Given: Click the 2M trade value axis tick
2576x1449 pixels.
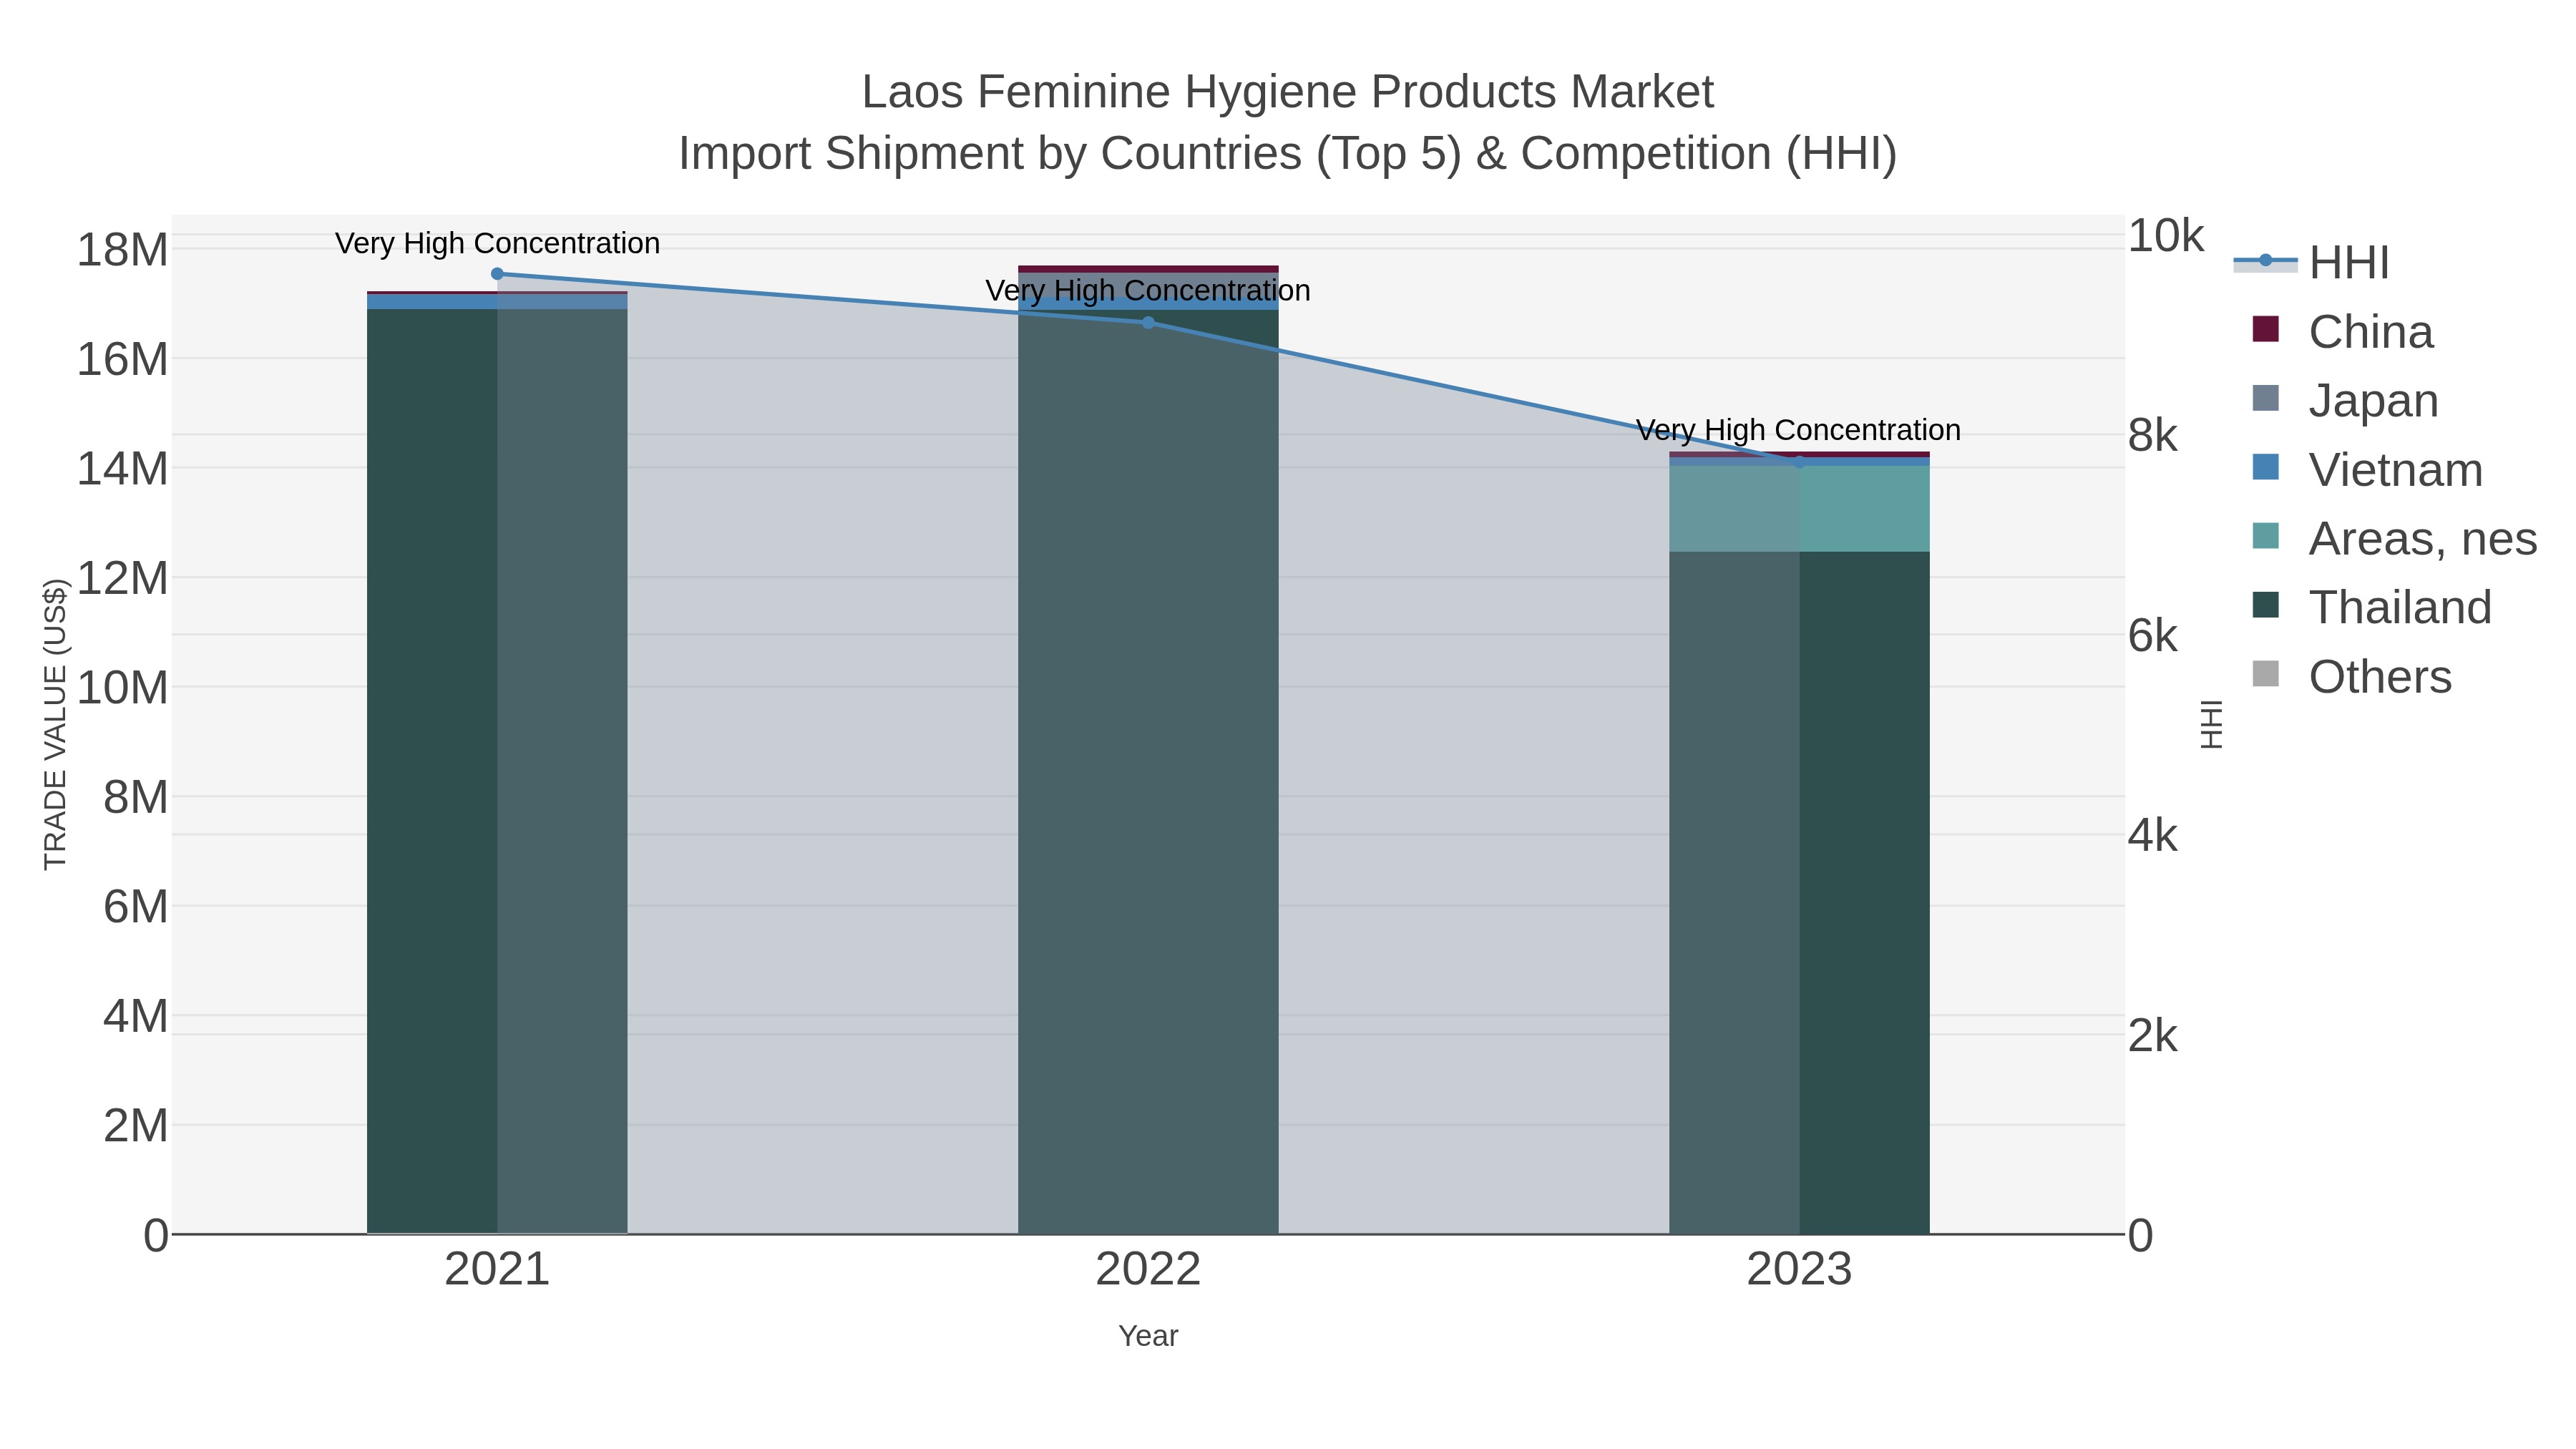Looking at the screenshot, I should (x=136, y=1126).
